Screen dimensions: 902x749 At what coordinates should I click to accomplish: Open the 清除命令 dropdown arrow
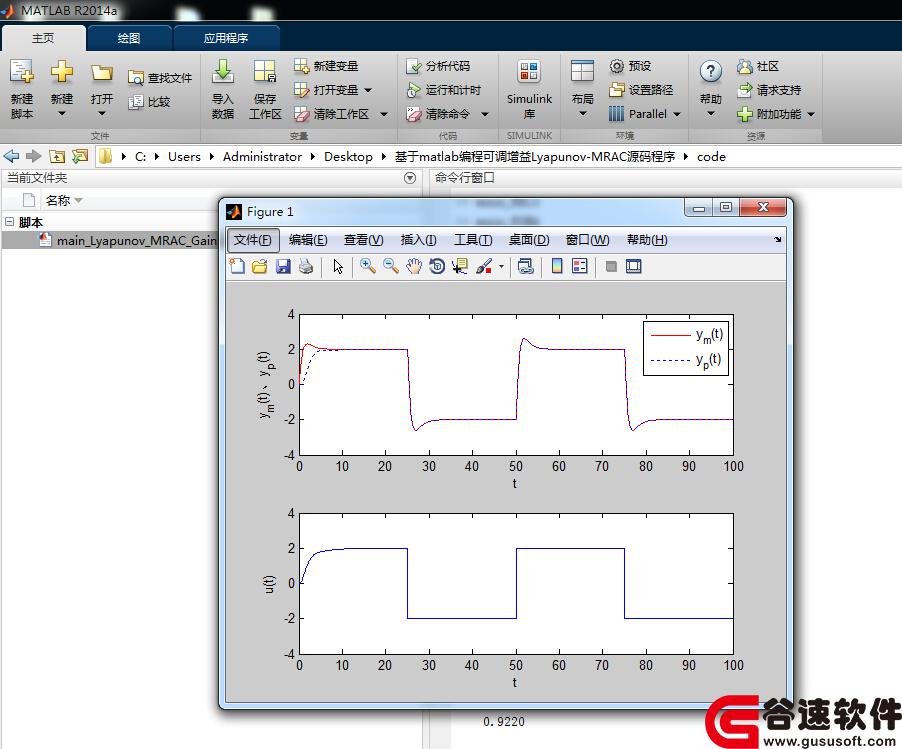pyautogui.click(x=484, y=114)
